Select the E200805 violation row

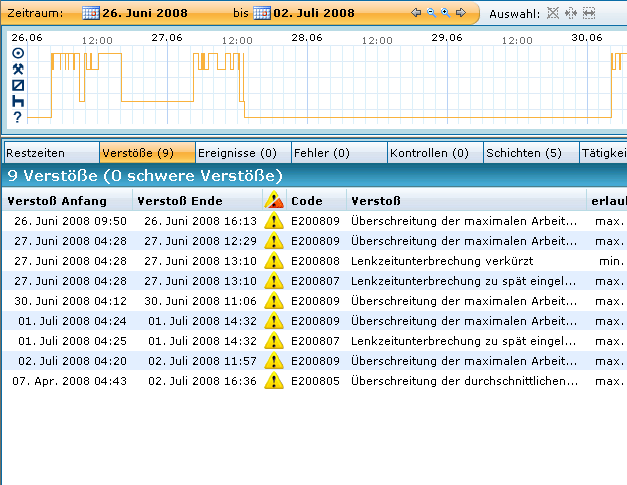tap(300, 381)
